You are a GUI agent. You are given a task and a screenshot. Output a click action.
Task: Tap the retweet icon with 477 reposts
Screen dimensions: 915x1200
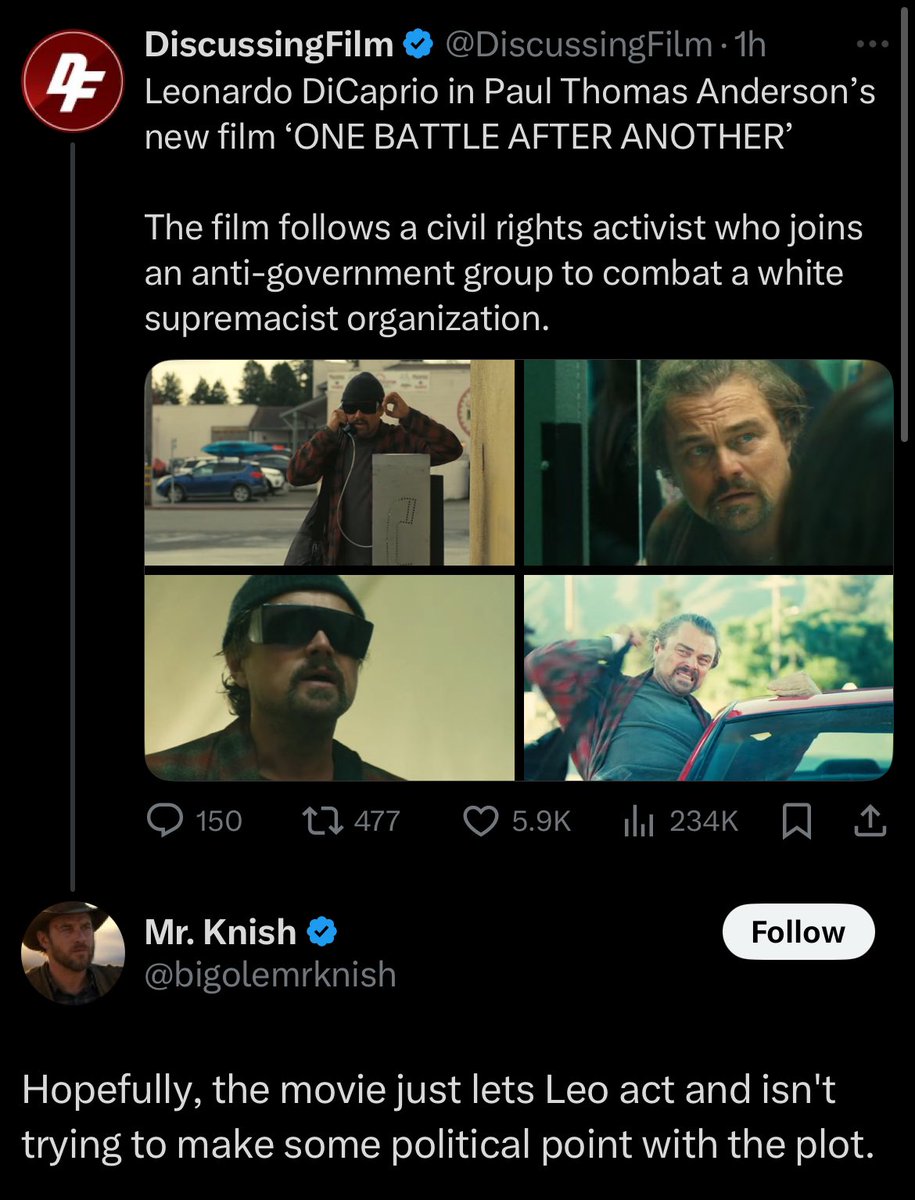(x=320, y=821)
